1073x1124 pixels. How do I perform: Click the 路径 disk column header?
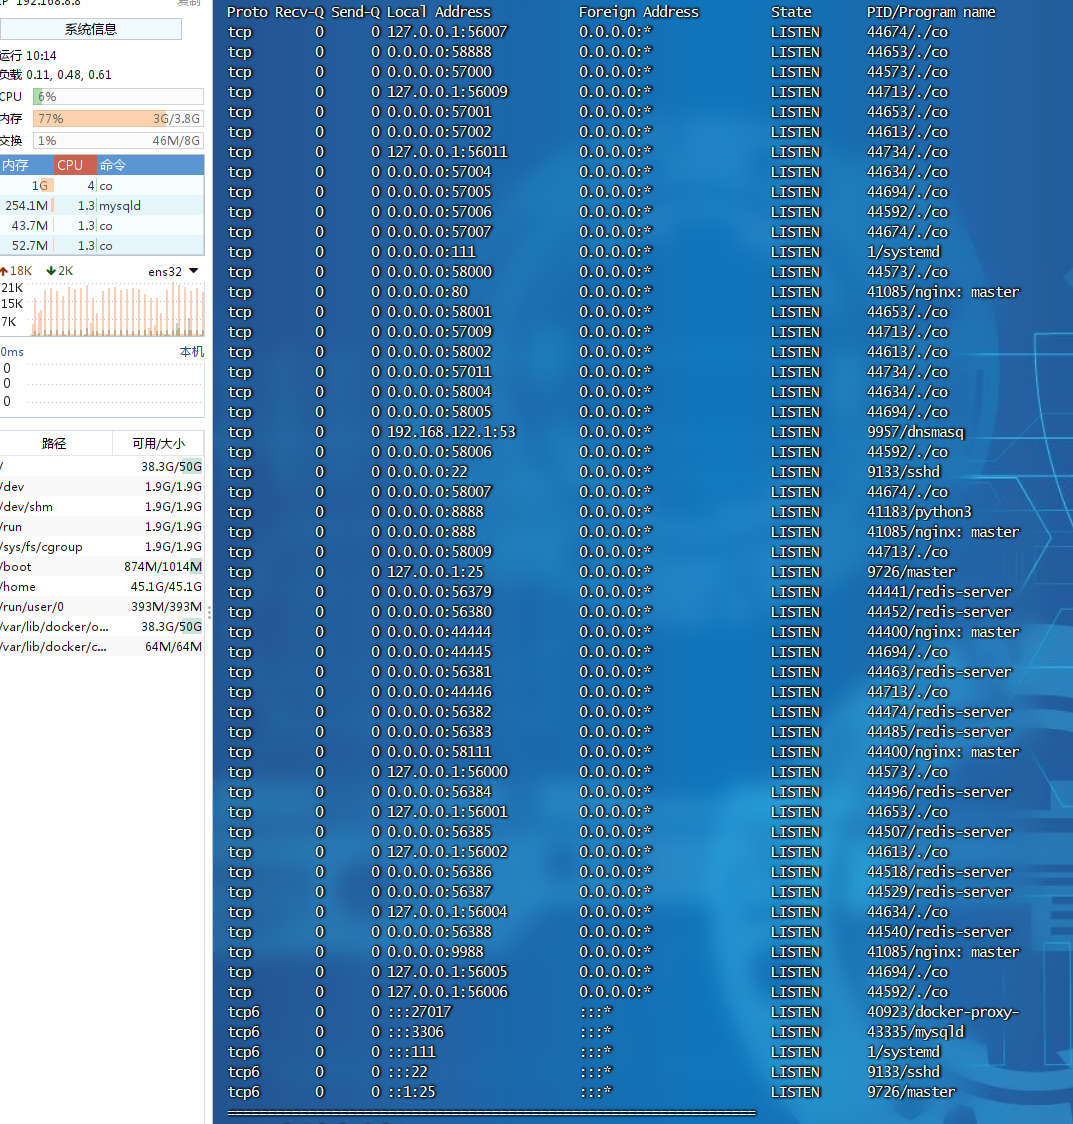pyautogui.click(x=56, y=443)
